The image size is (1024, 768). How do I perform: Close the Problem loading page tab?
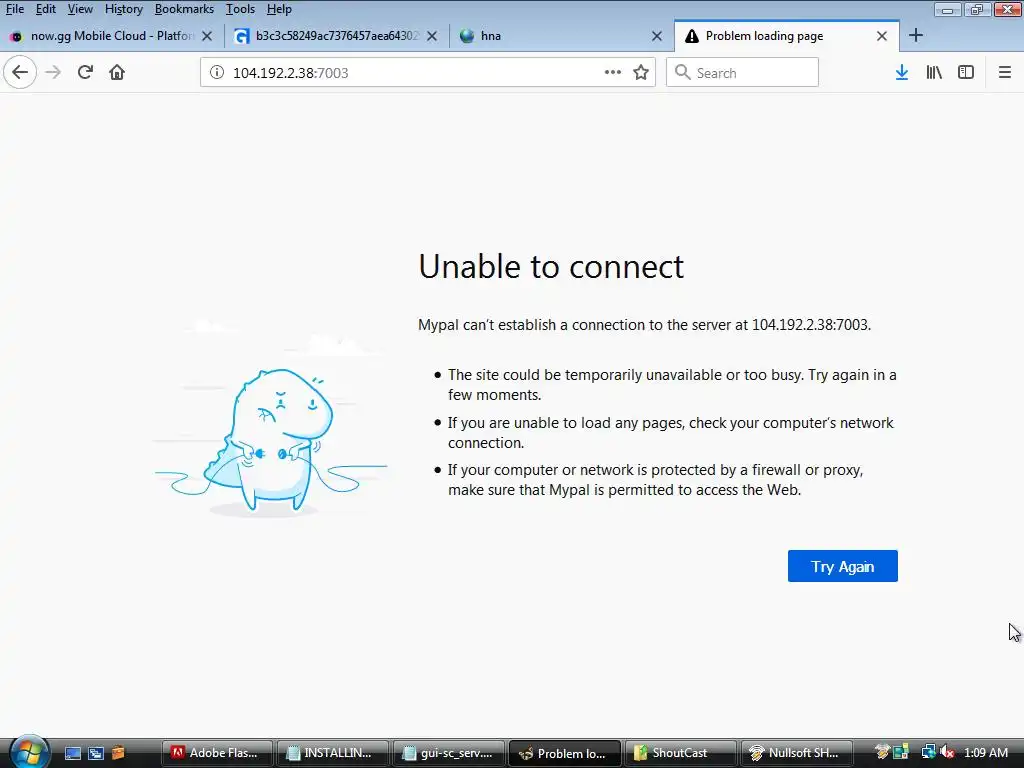882,36
